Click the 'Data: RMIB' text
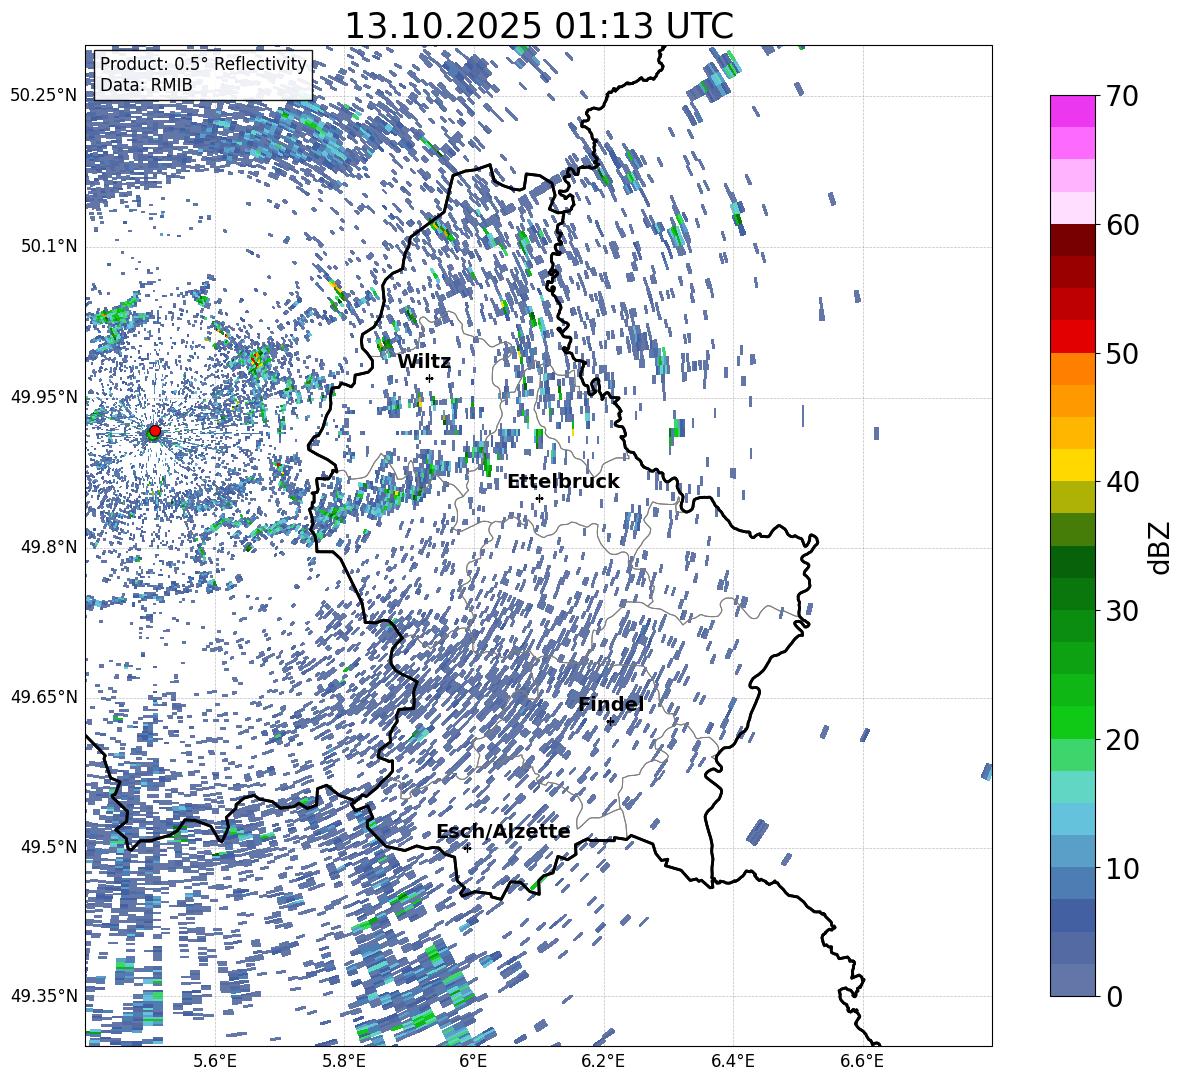Screen dimensions: 1184x1081 click(146, 85)
